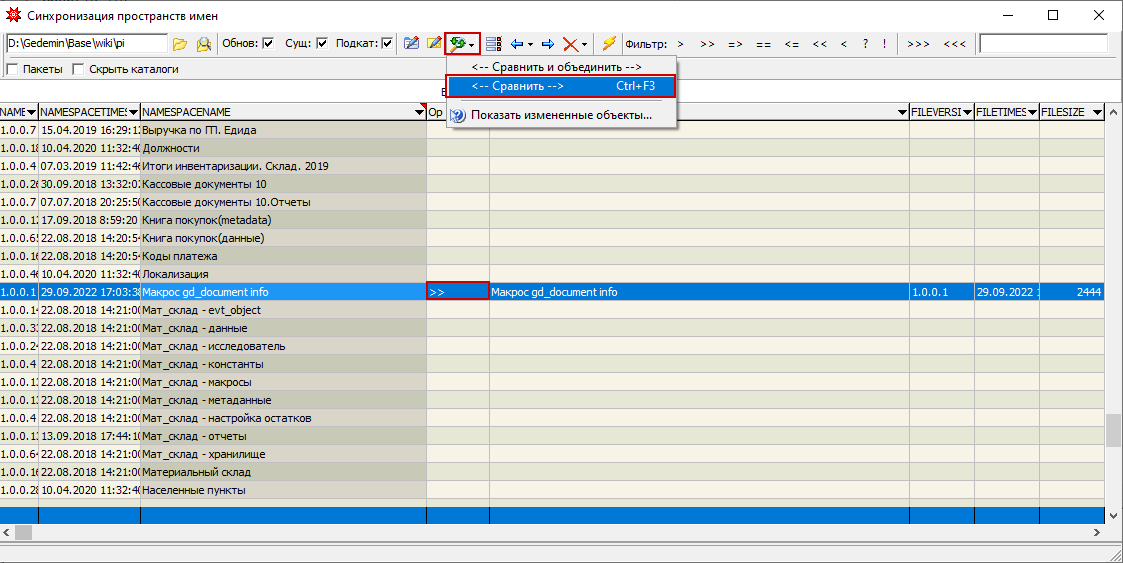The image size is (1123, 563).
Task: Choose Показать измененные объекты menu item
Action: click(x=561, y=115)
